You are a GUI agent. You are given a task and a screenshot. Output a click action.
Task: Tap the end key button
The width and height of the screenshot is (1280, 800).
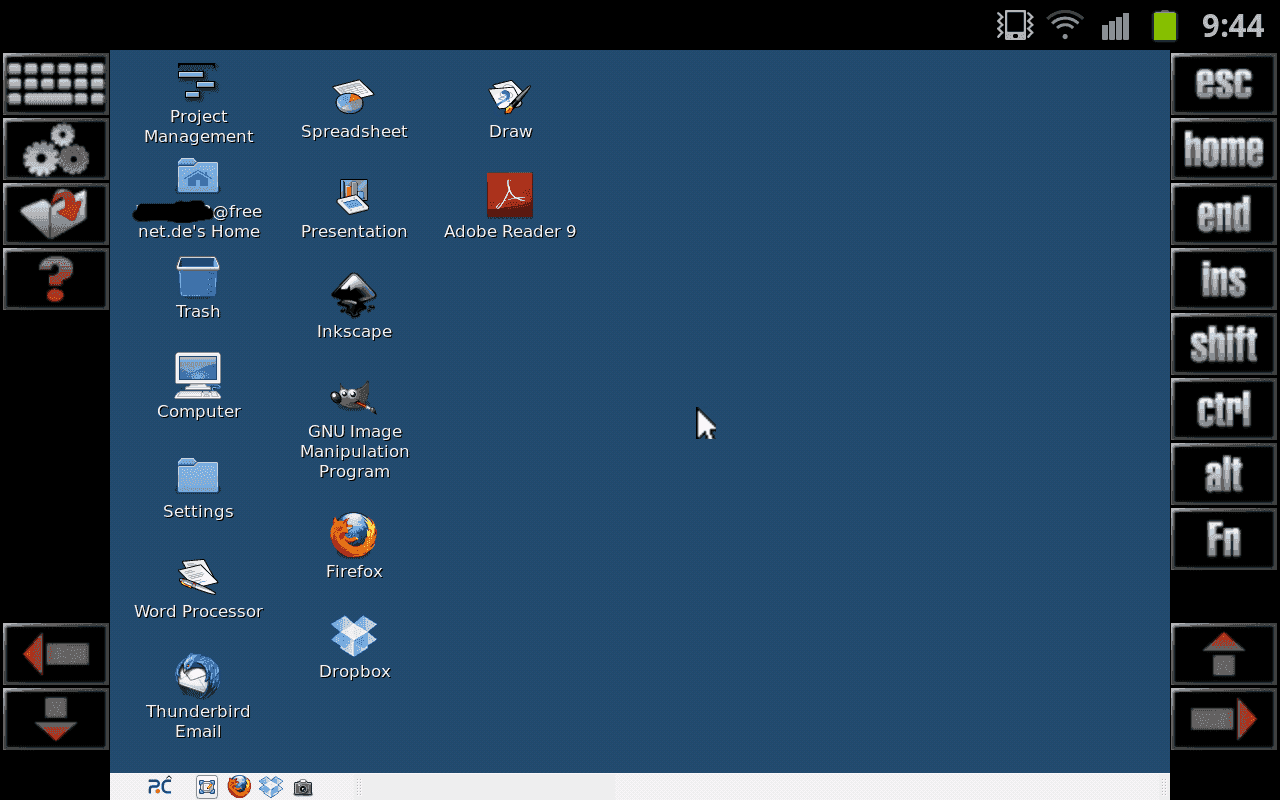click(1224, 214)
